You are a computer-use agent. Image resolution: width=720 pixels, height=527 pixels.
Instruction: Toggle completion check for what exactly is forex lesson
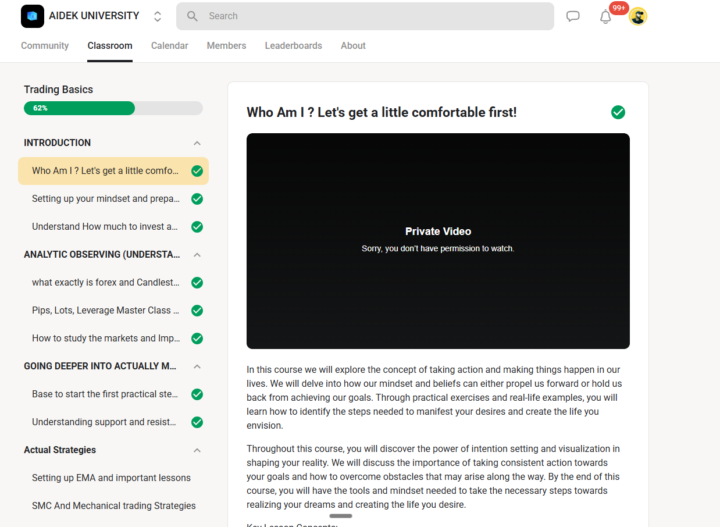pyautogui.click(x=197, y=283)
